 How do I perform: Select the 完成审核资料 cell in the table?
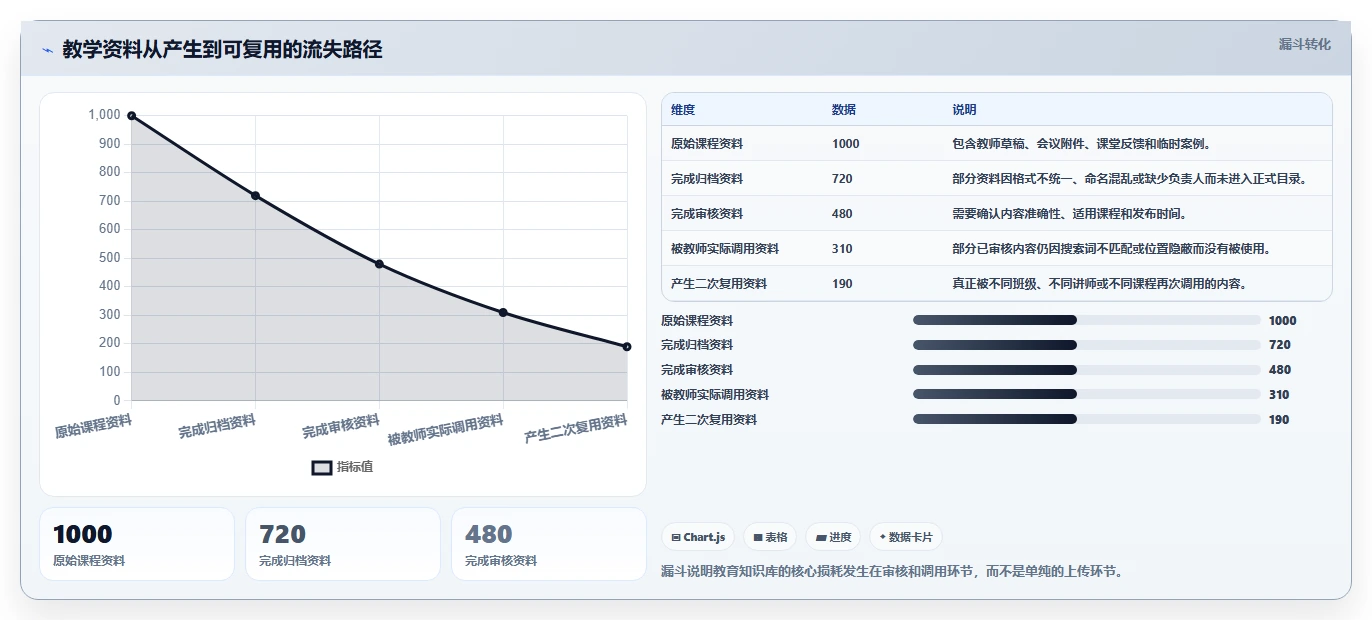(x=707, y=214)
